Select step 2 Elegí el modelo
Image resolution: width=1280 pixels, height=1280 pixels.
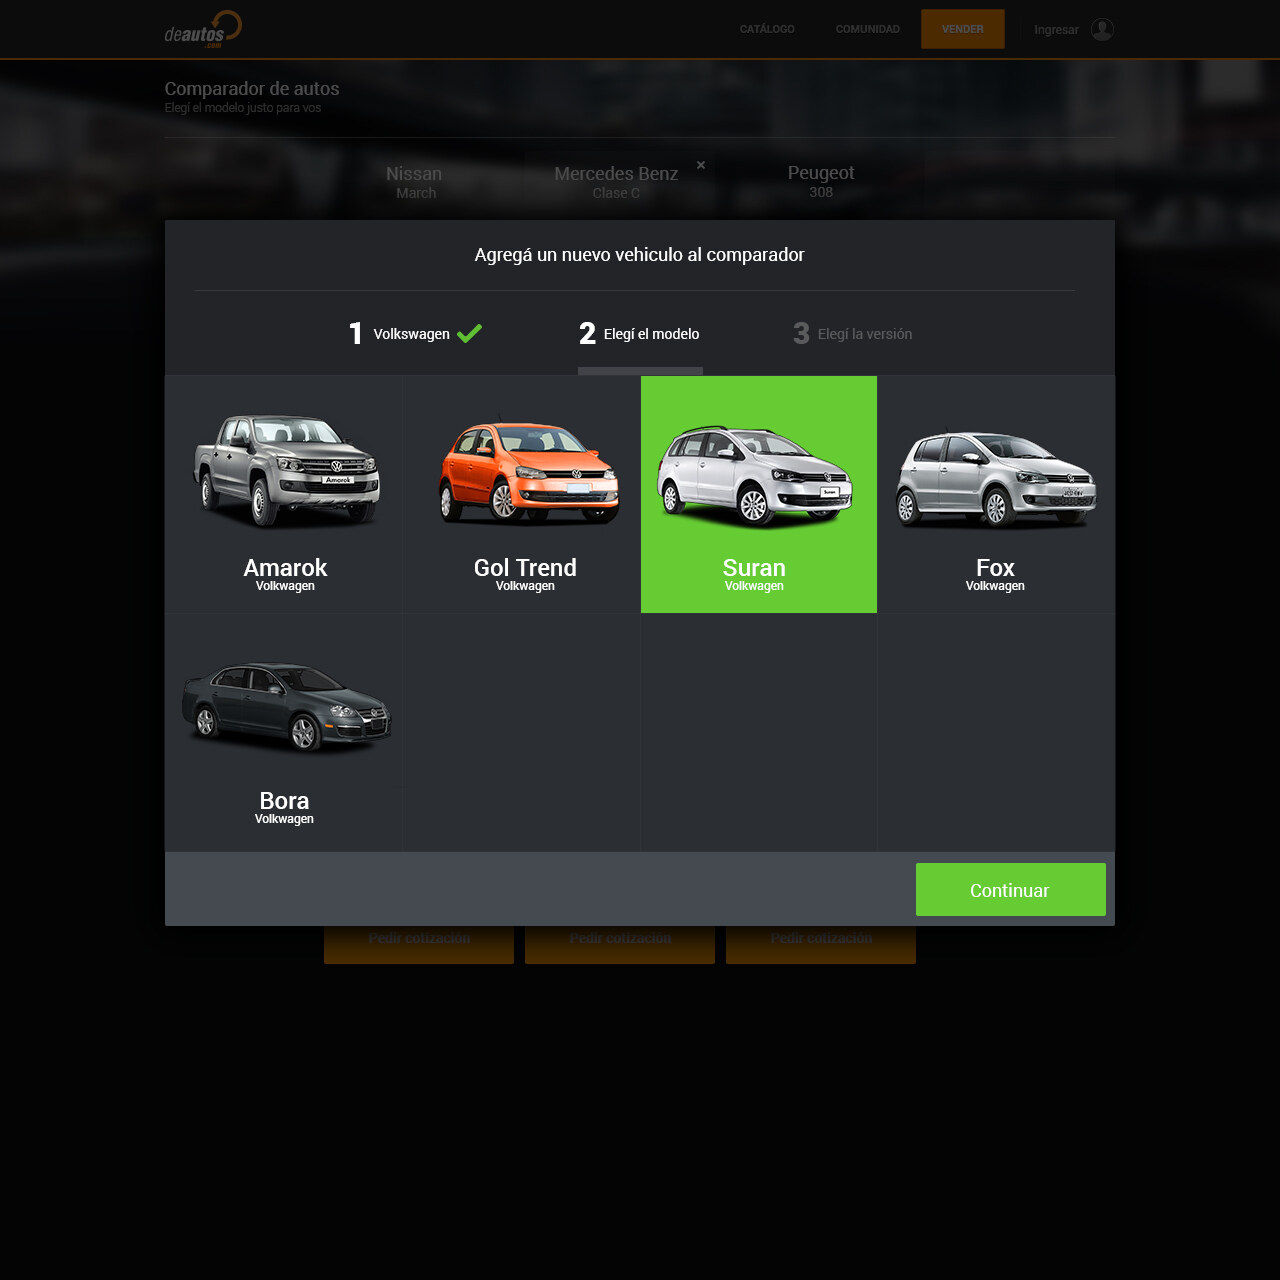[x=640, y=334]
